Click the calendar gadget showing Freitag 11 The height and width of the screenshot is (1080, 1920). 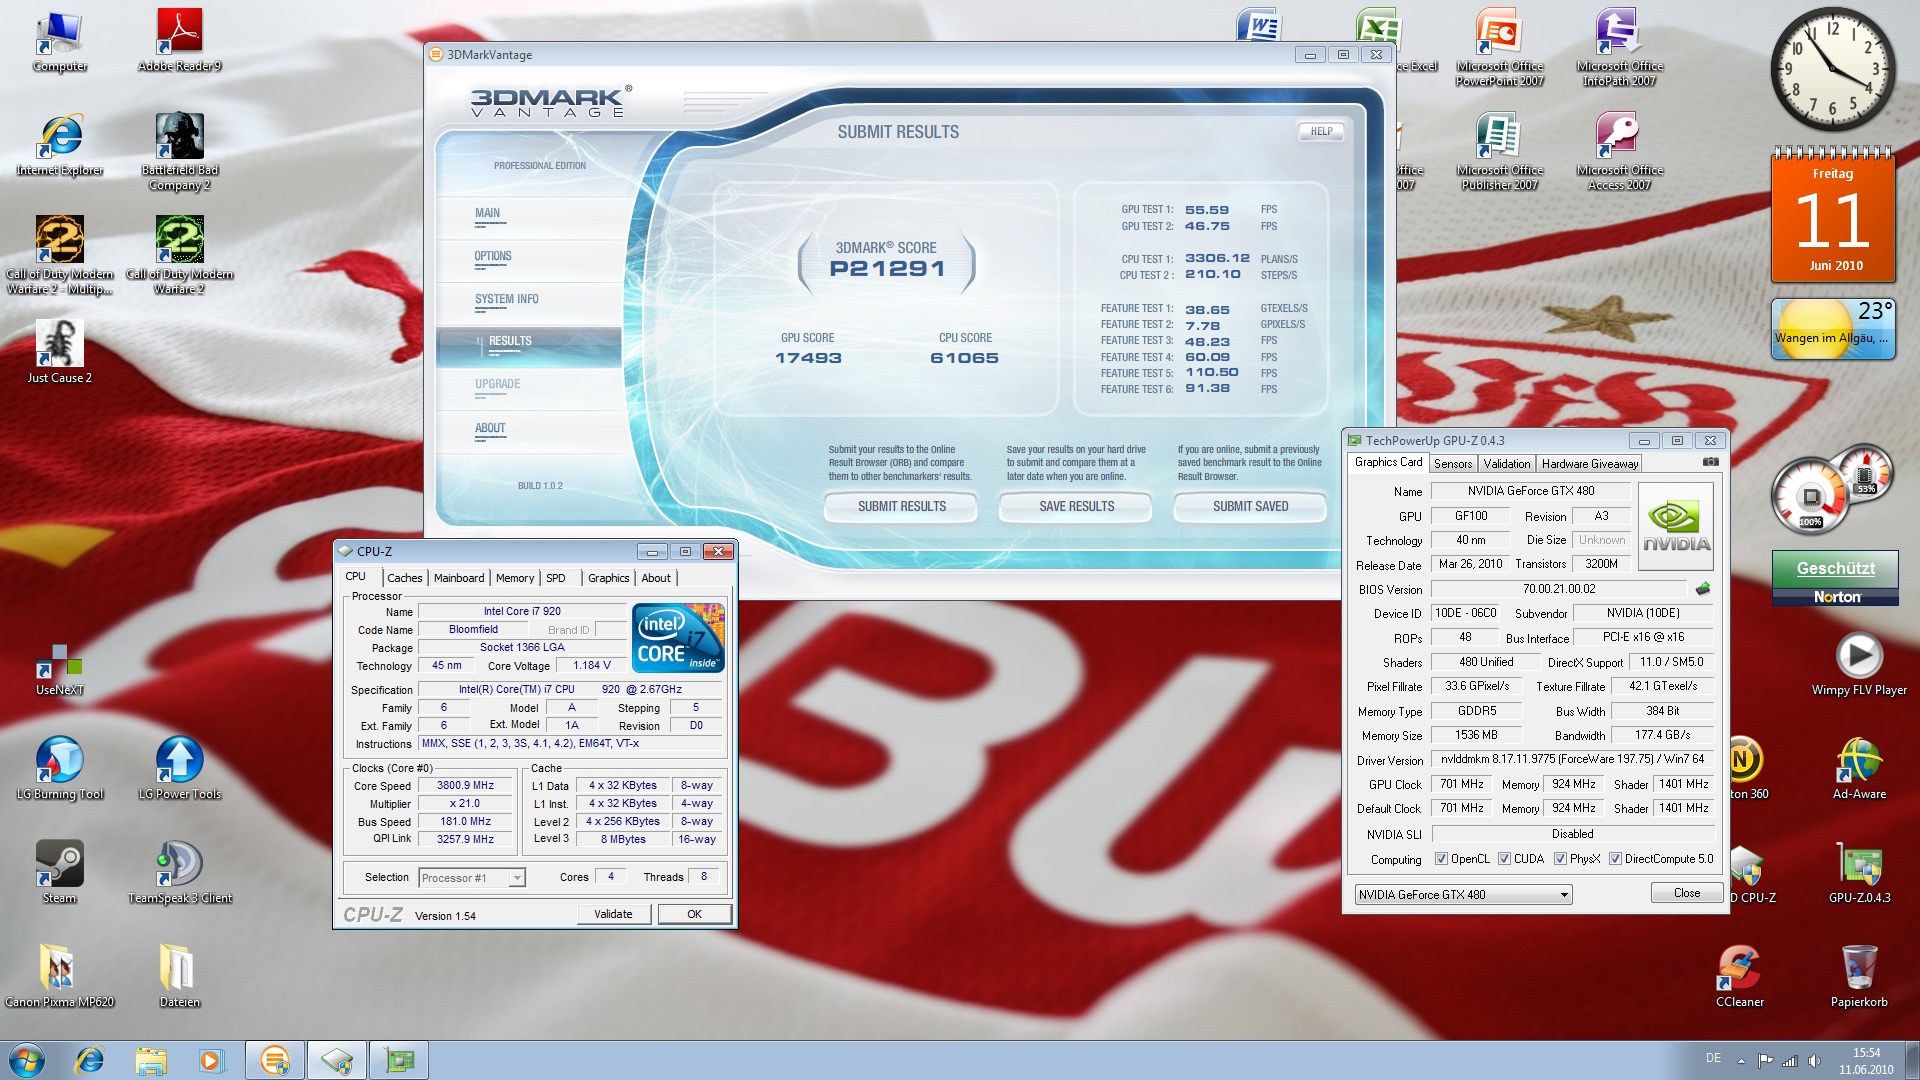pos(1833,215)
